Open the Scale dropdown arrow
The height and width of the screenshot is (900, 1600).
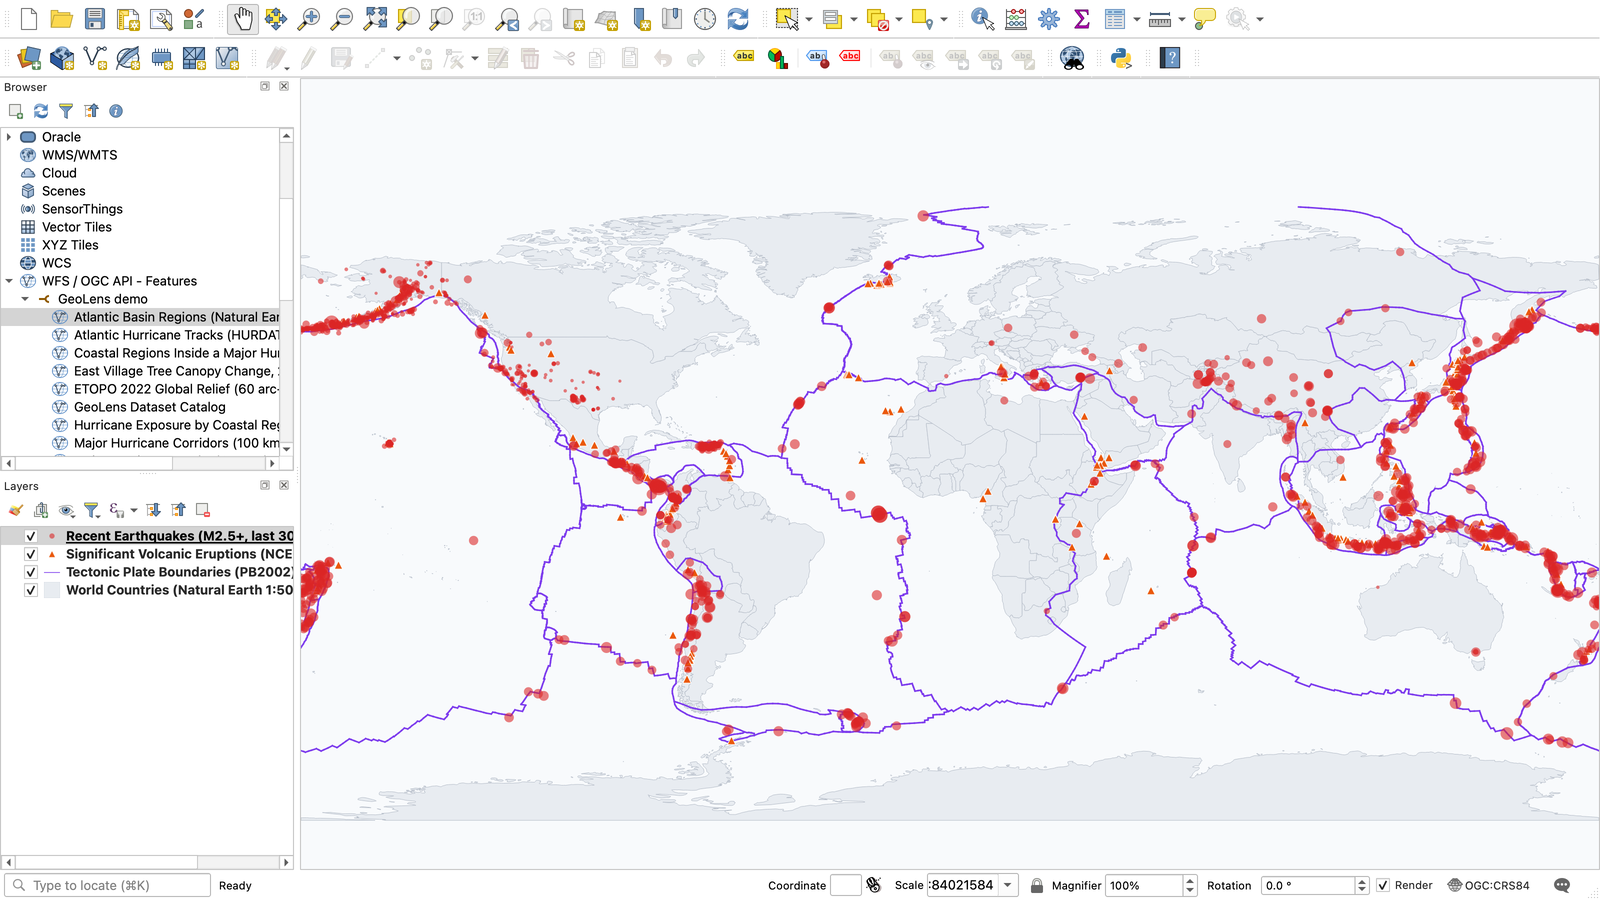[1008, 885]
